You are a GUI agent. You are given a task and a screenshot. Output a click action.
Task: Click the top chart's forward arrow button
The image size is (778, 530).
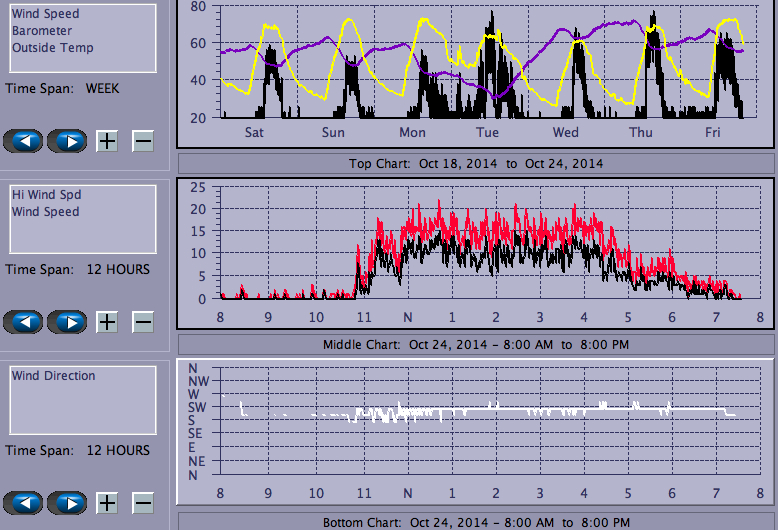[67, 141]
